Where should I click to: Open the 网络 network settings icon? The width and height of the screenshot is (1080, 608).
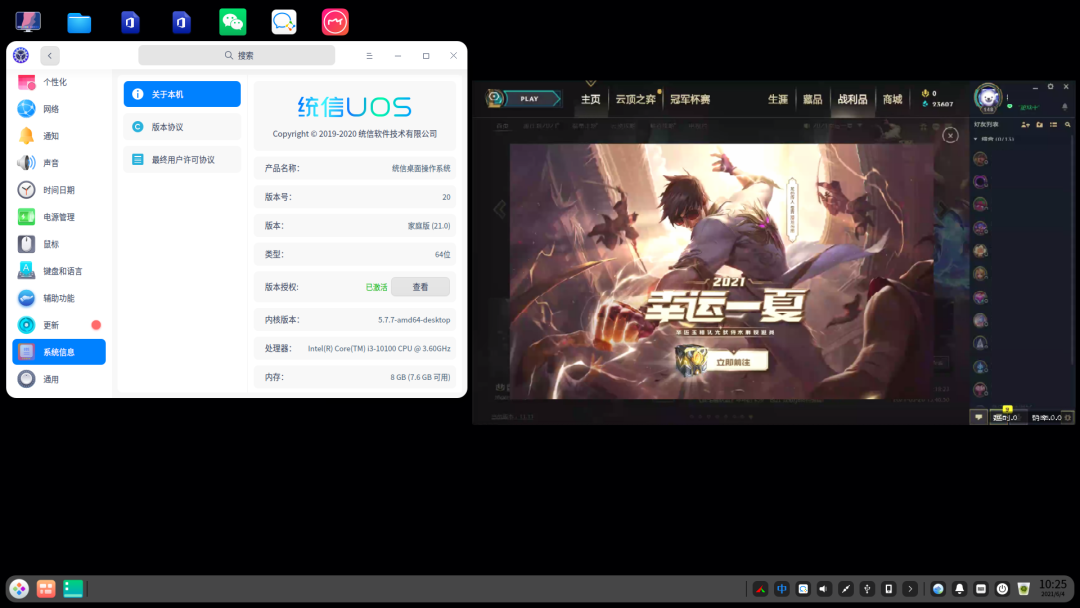26,109
